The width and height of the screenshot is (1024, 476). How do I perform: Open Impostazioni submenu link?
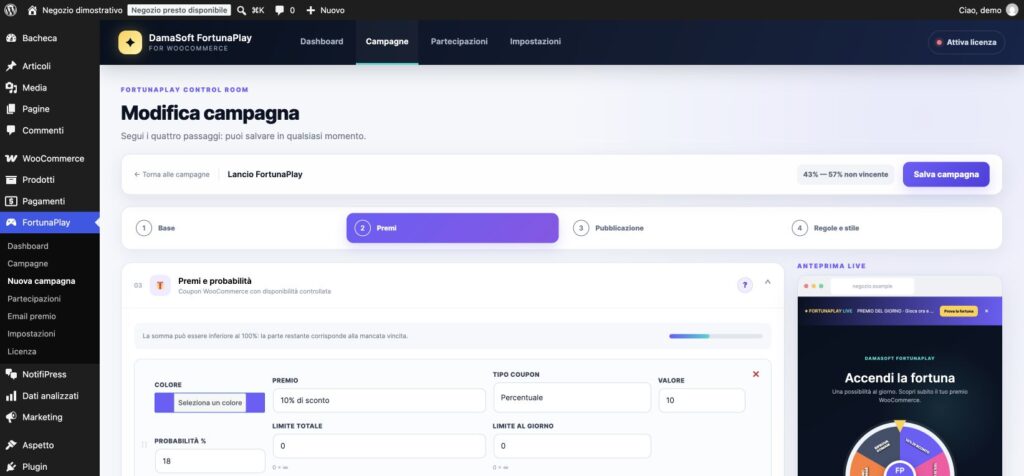31,334
